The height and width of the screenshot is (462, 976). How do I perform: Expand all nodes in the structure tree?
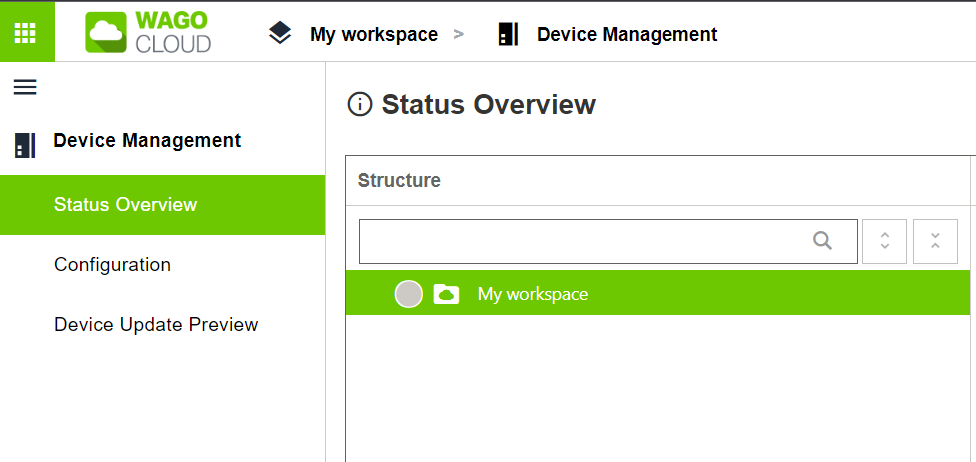(884, 241)
